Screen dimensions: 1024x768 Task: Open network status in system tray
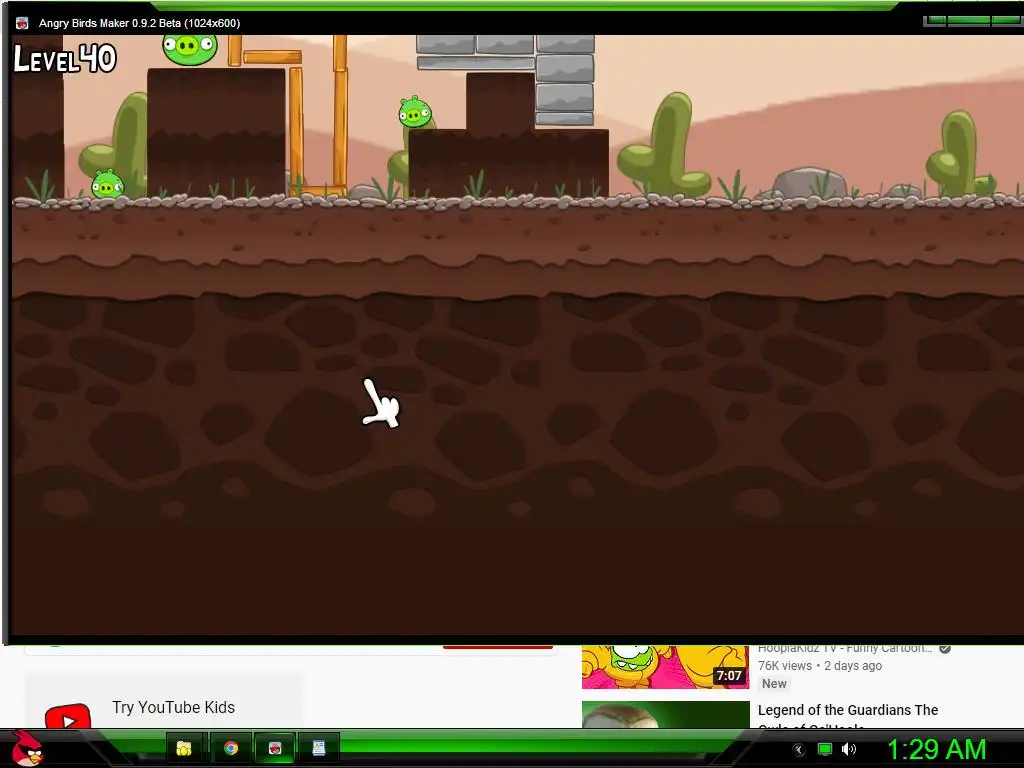pos(825,749)
